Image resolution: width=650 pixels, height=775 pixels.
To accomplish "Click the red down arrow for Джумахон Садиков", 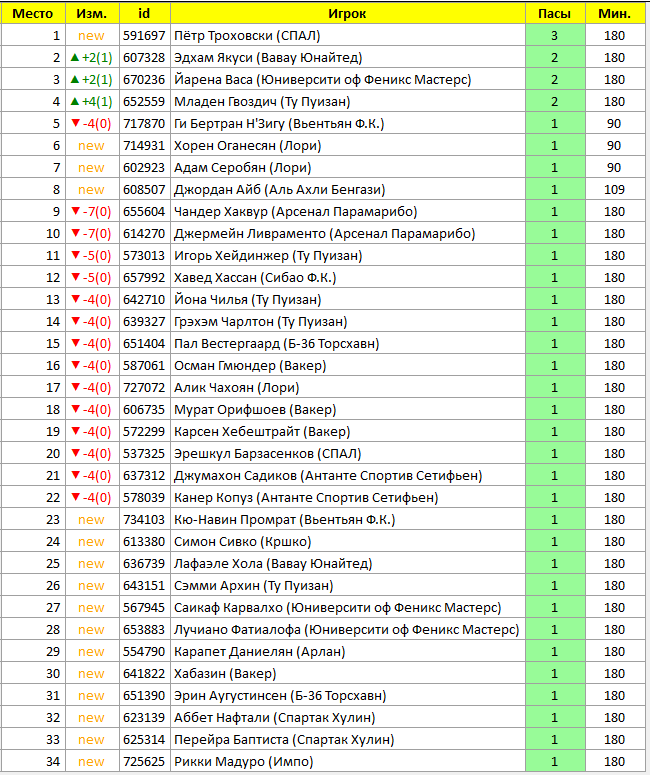I will pyautogui.click(x=75, y=474).
